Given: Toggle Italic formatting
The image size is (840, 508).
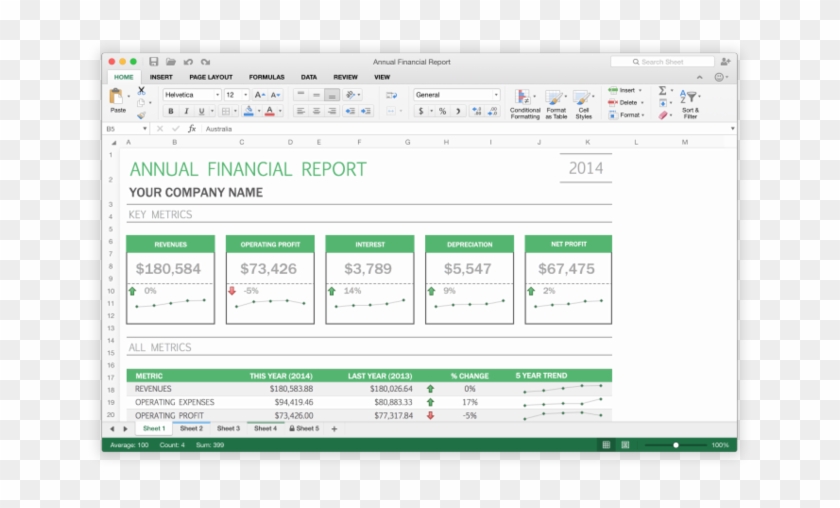Looking at the screenshot, I should pos(186,111).
